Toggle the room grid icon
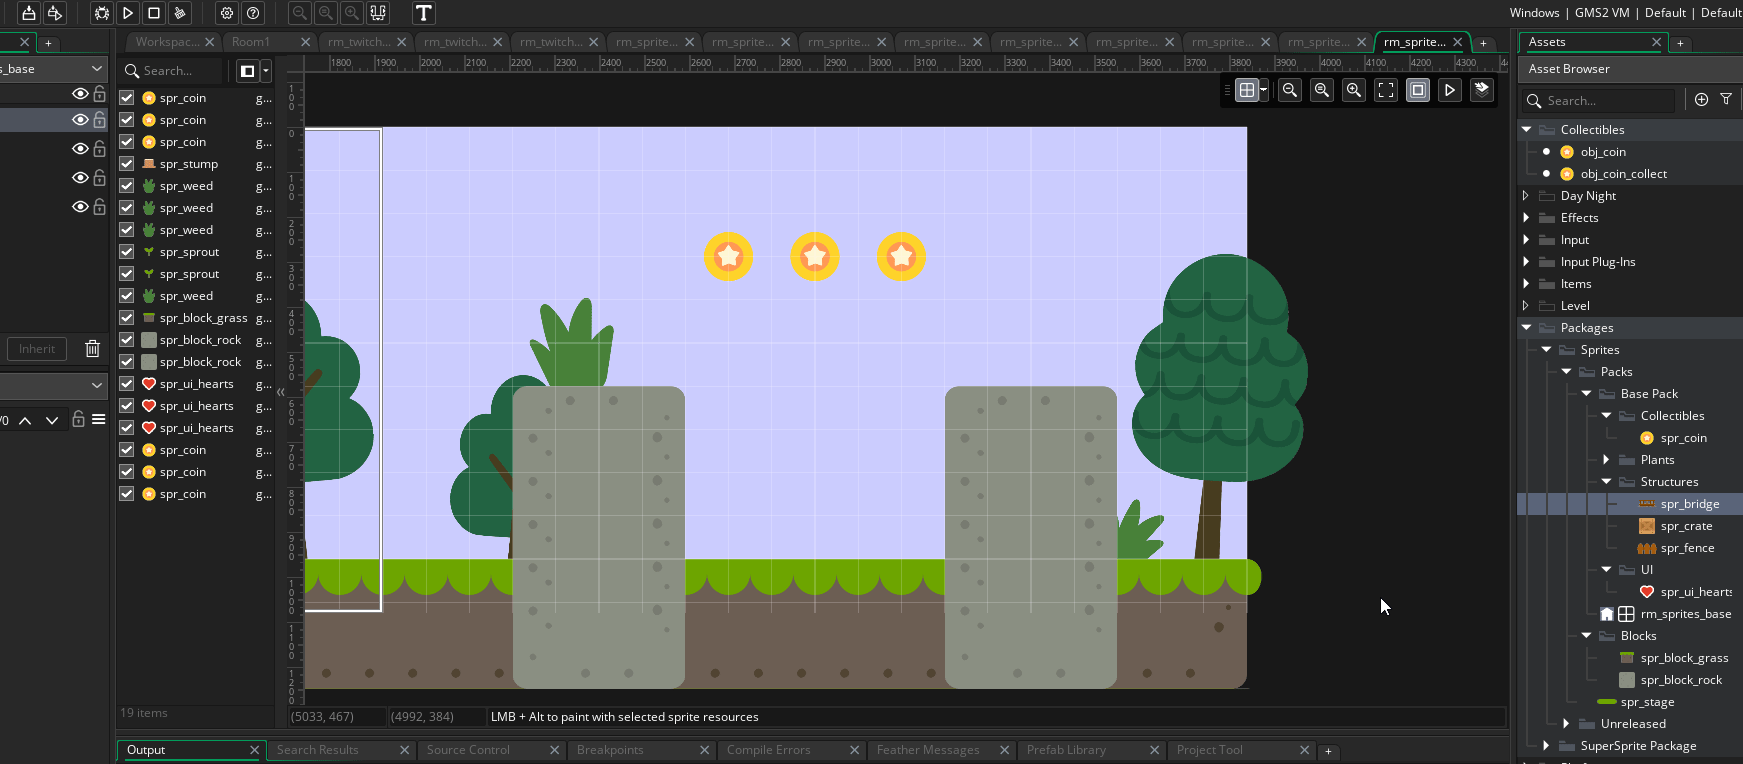Screen dimensions: 1743x764 [1246, 90]
